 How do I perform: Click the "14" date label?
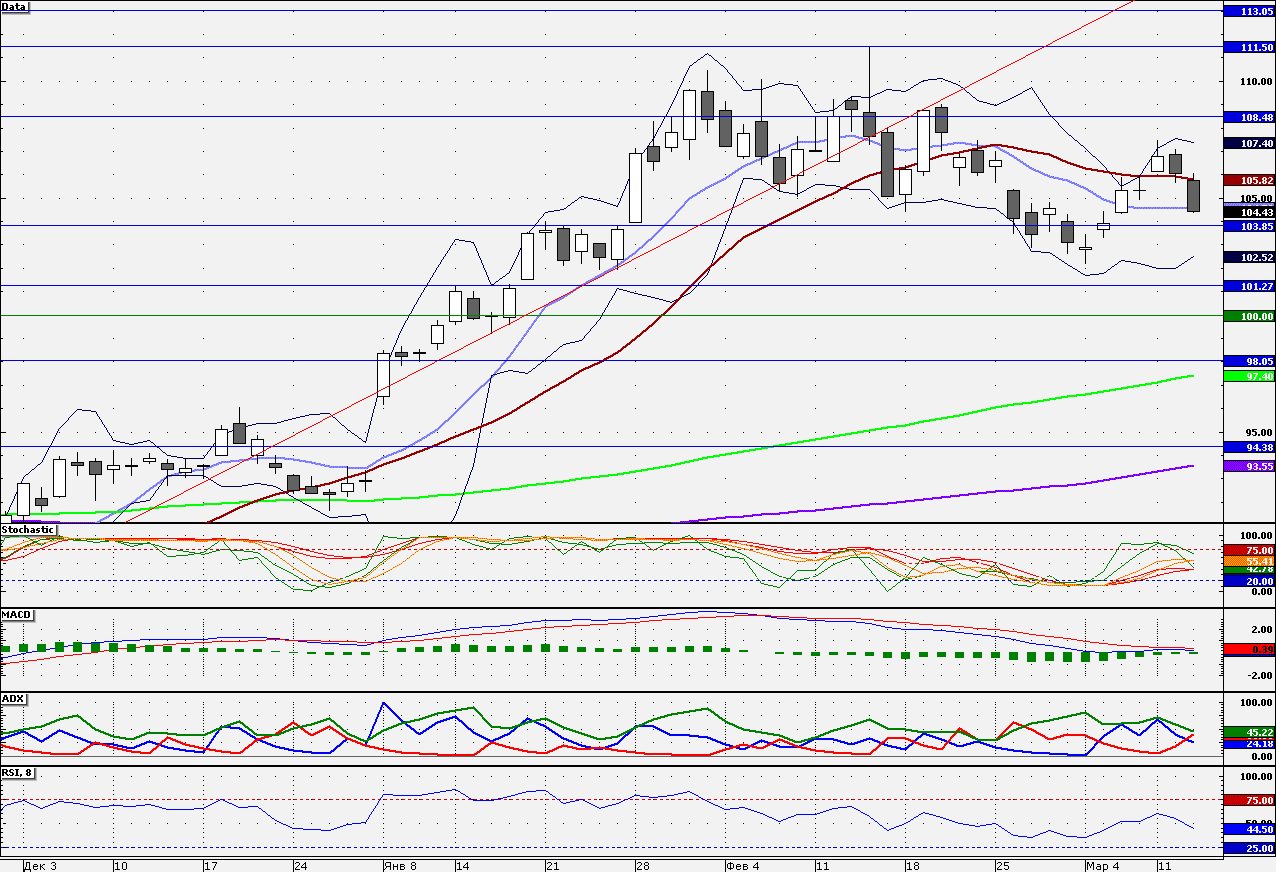[463, 864]
